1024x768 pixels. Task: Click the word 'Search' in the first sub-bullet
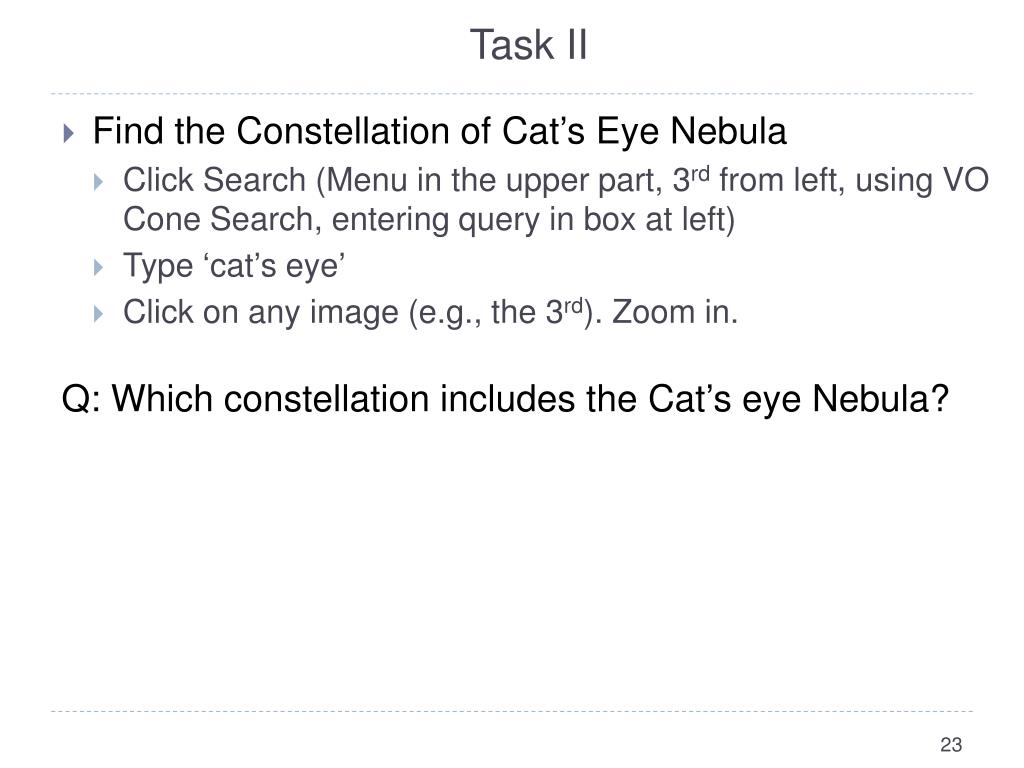255,180
